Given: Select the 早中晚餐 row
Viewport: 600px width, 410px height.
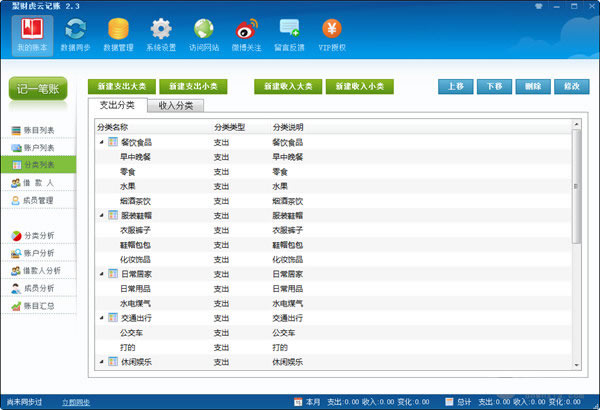Looking at the screenshot, I should 333,157.
